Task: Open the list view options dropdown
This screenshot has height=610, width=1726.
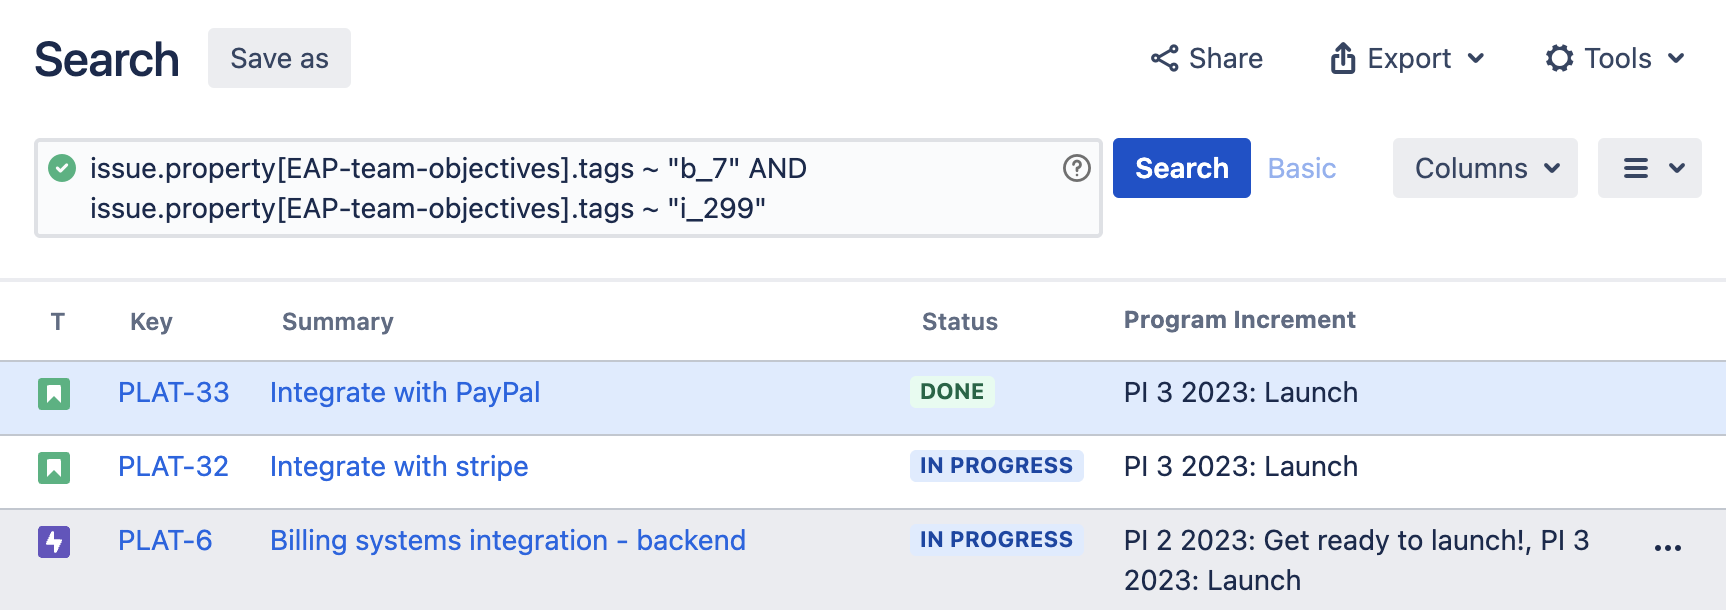Action: pos(1649,168)
